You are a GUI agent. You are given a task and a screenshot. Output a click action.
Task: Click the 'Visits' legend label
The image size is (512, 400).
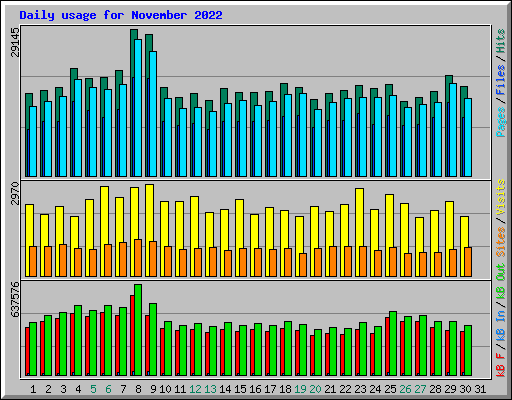[x=501, y=197]
